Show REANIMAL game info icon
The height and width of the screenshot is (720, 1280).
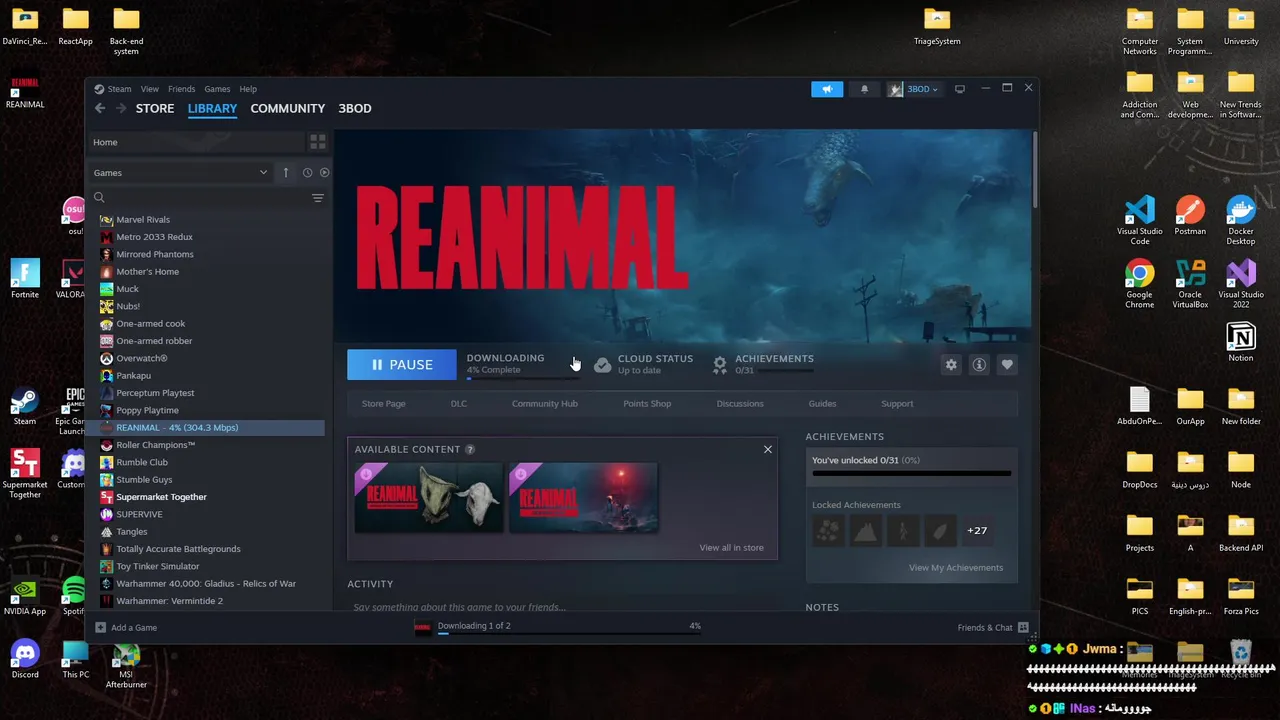(979, 365)
